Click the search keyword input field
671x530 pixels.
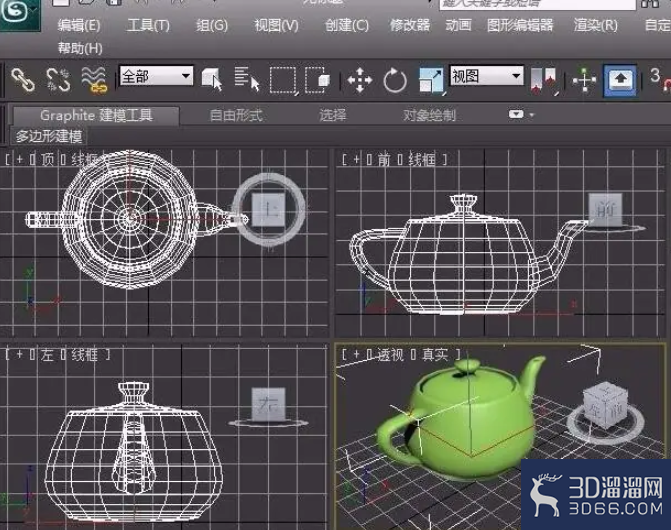pos(537,4)
